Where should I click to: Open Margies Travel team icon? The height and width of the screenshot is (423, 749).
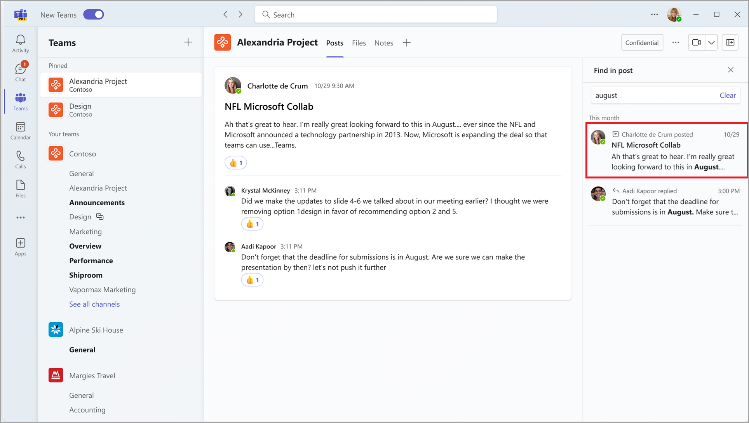56,375
